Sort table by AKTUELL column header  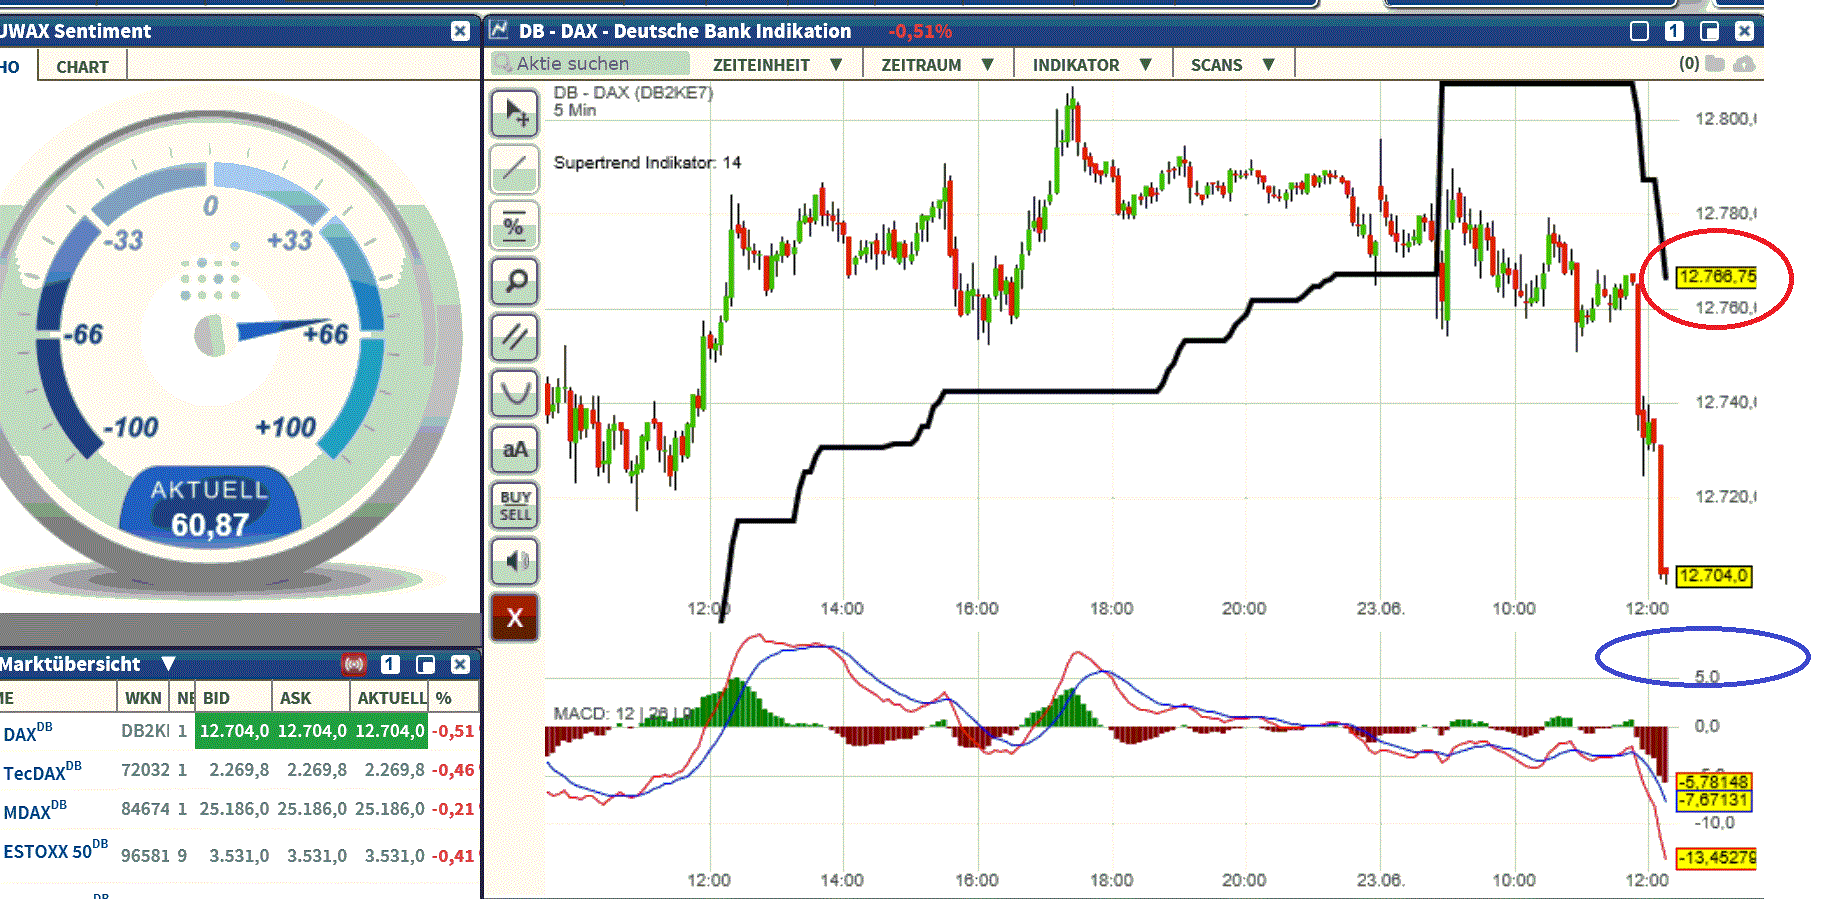[x=391, y=698]
